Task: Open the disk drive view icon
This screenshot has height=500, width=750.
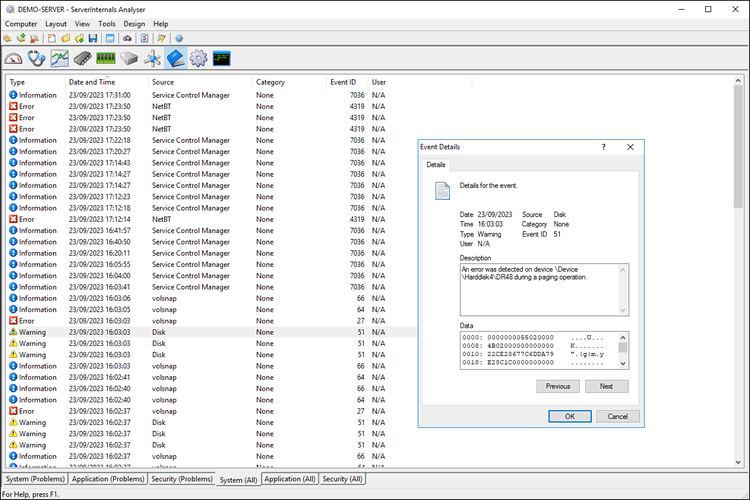Action: 129,59
